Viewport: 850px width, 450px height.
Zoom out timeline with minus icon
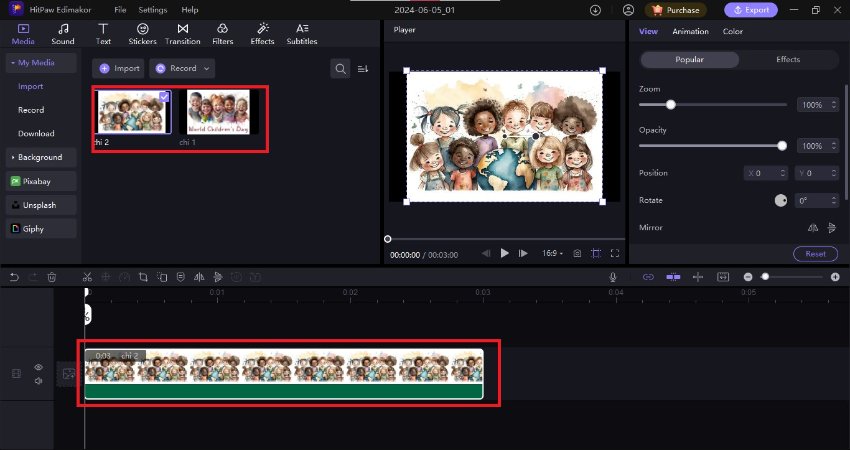point(748,277)
